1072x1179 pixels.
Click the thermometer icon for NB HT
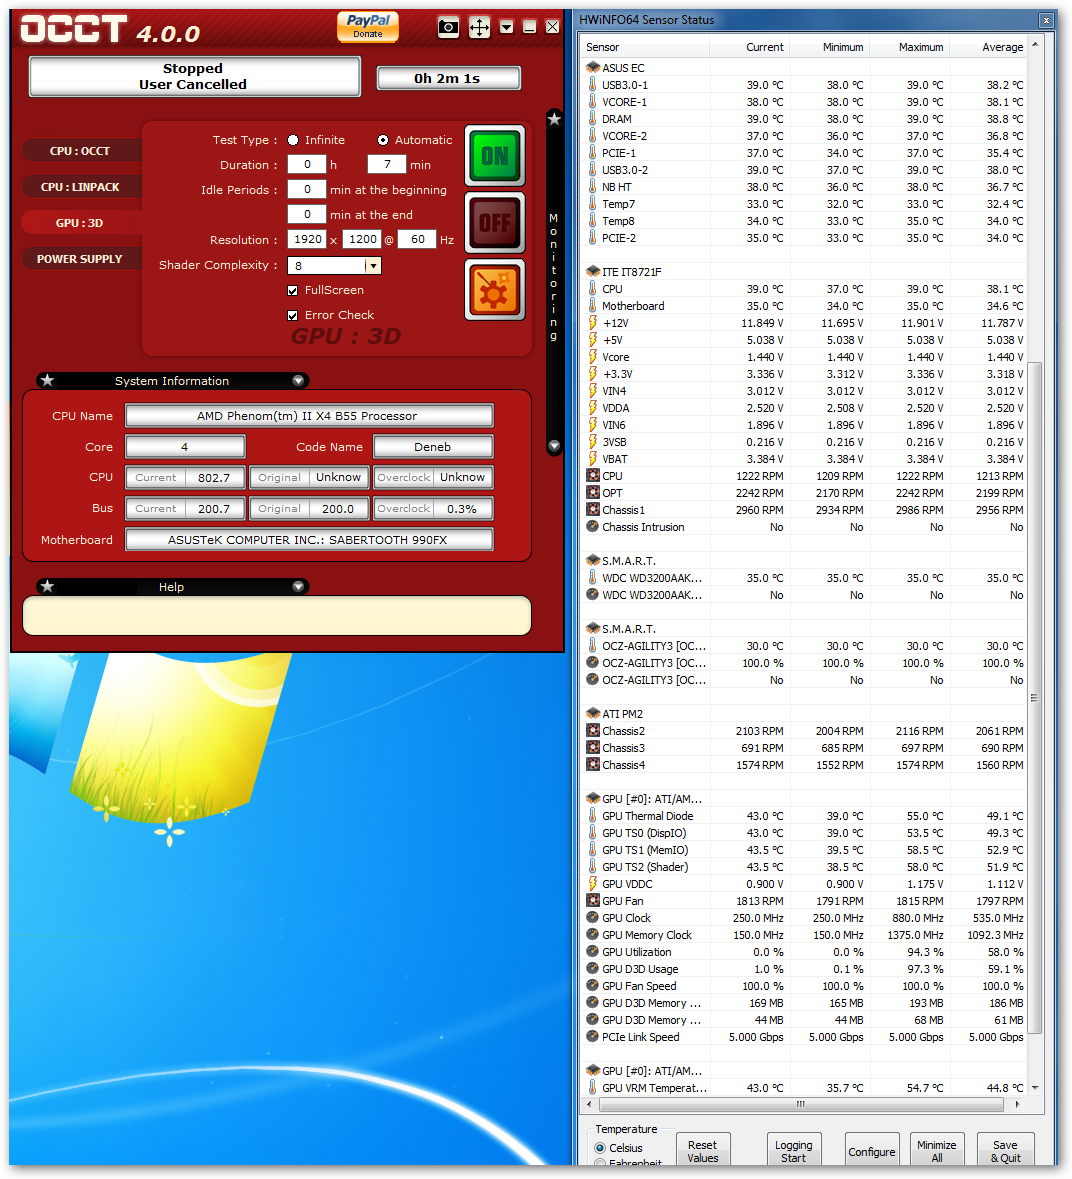[592, 186]
